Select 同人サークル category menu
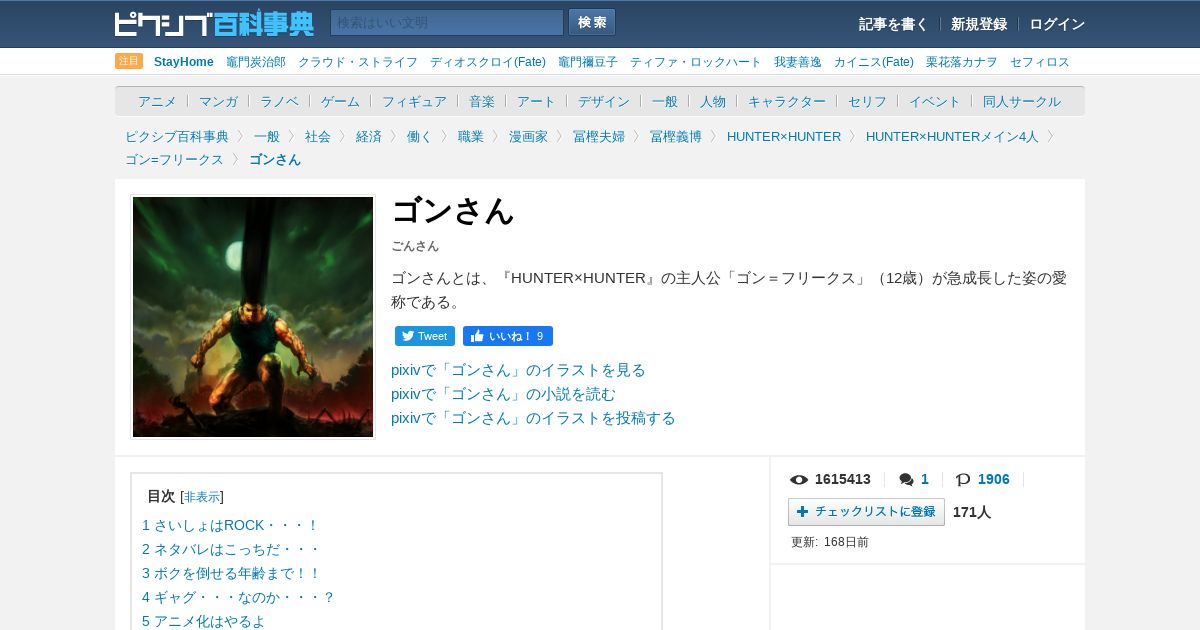The width and height of the screenshot is (1200, 630). [1022, 102]
